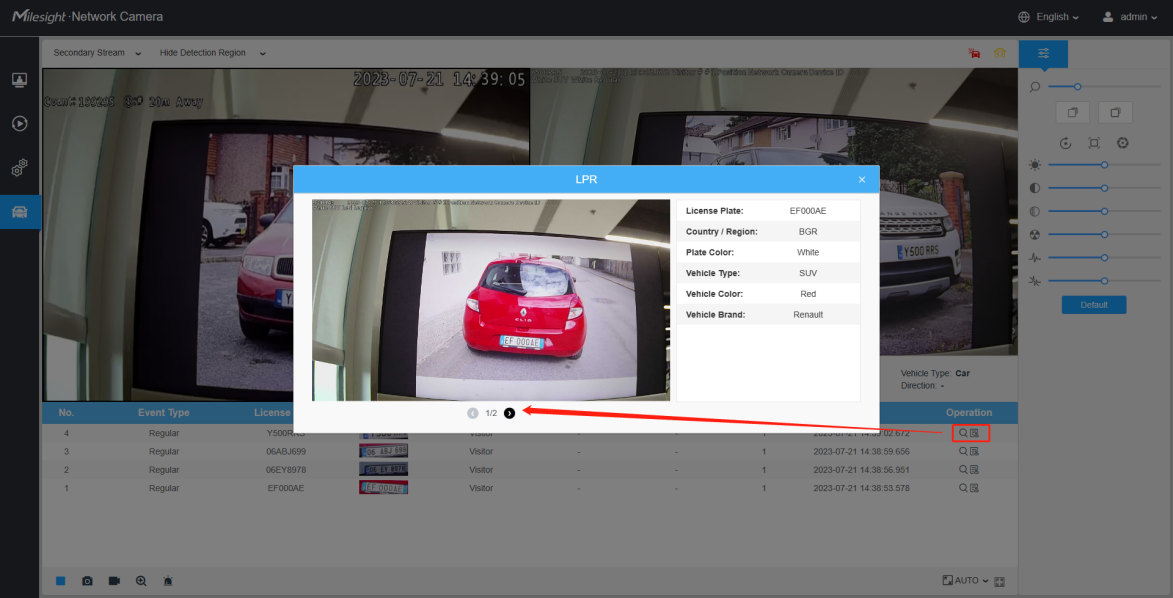The image size is (1173, 598).
Task: Go to previous image in LPR dialog
Action: (473, 413)
